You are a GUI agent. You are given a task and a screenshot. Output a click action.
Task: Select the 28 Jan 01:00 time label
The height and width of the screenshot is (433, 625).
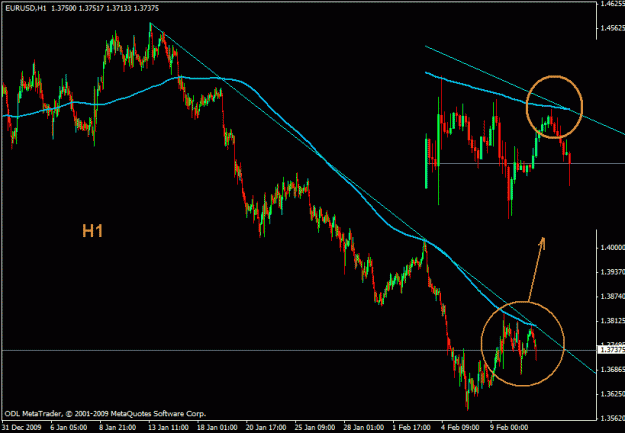click(364, 427)
